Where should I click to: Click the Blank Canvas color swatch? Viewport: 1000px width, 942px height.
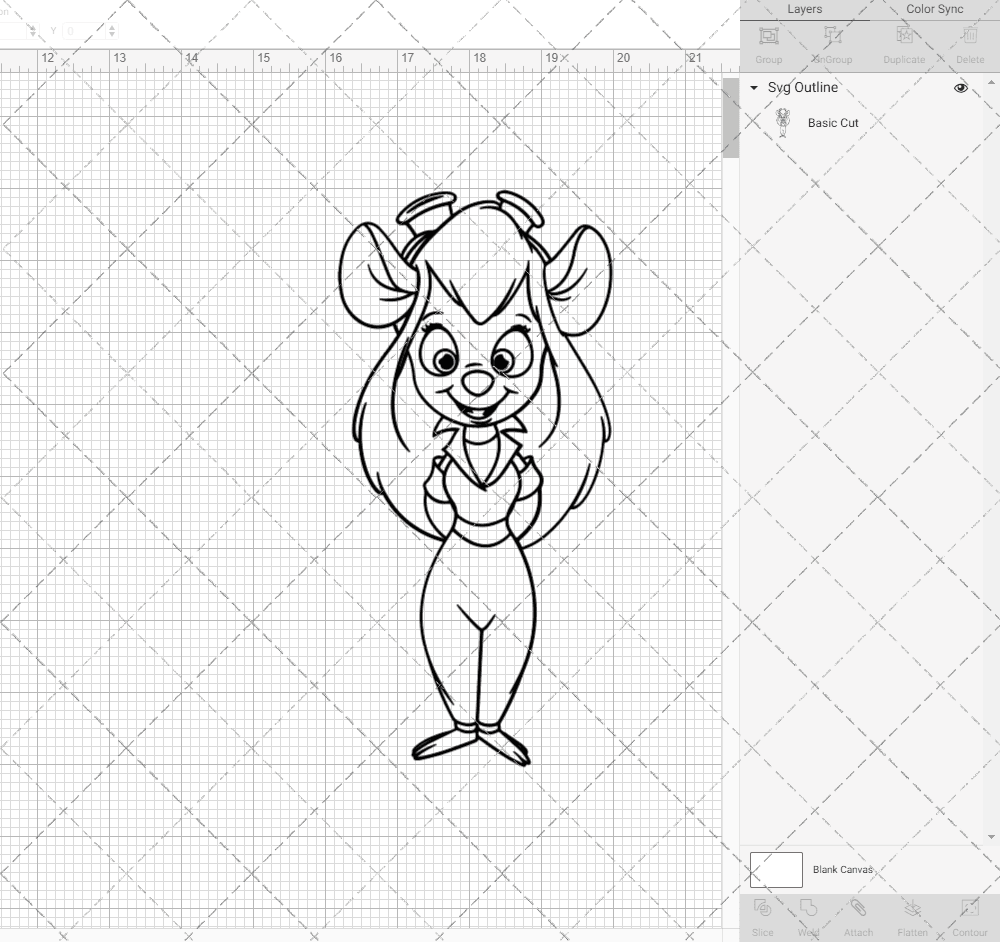[776, 870]
